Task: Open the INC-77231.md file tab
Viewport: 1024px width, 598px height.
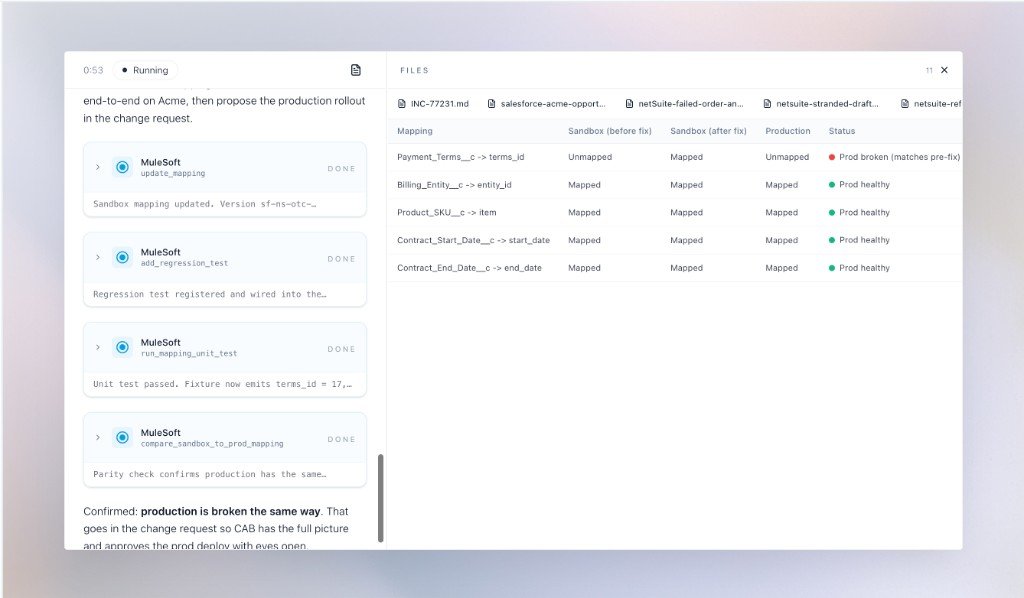Action: (x=434, y=104)
